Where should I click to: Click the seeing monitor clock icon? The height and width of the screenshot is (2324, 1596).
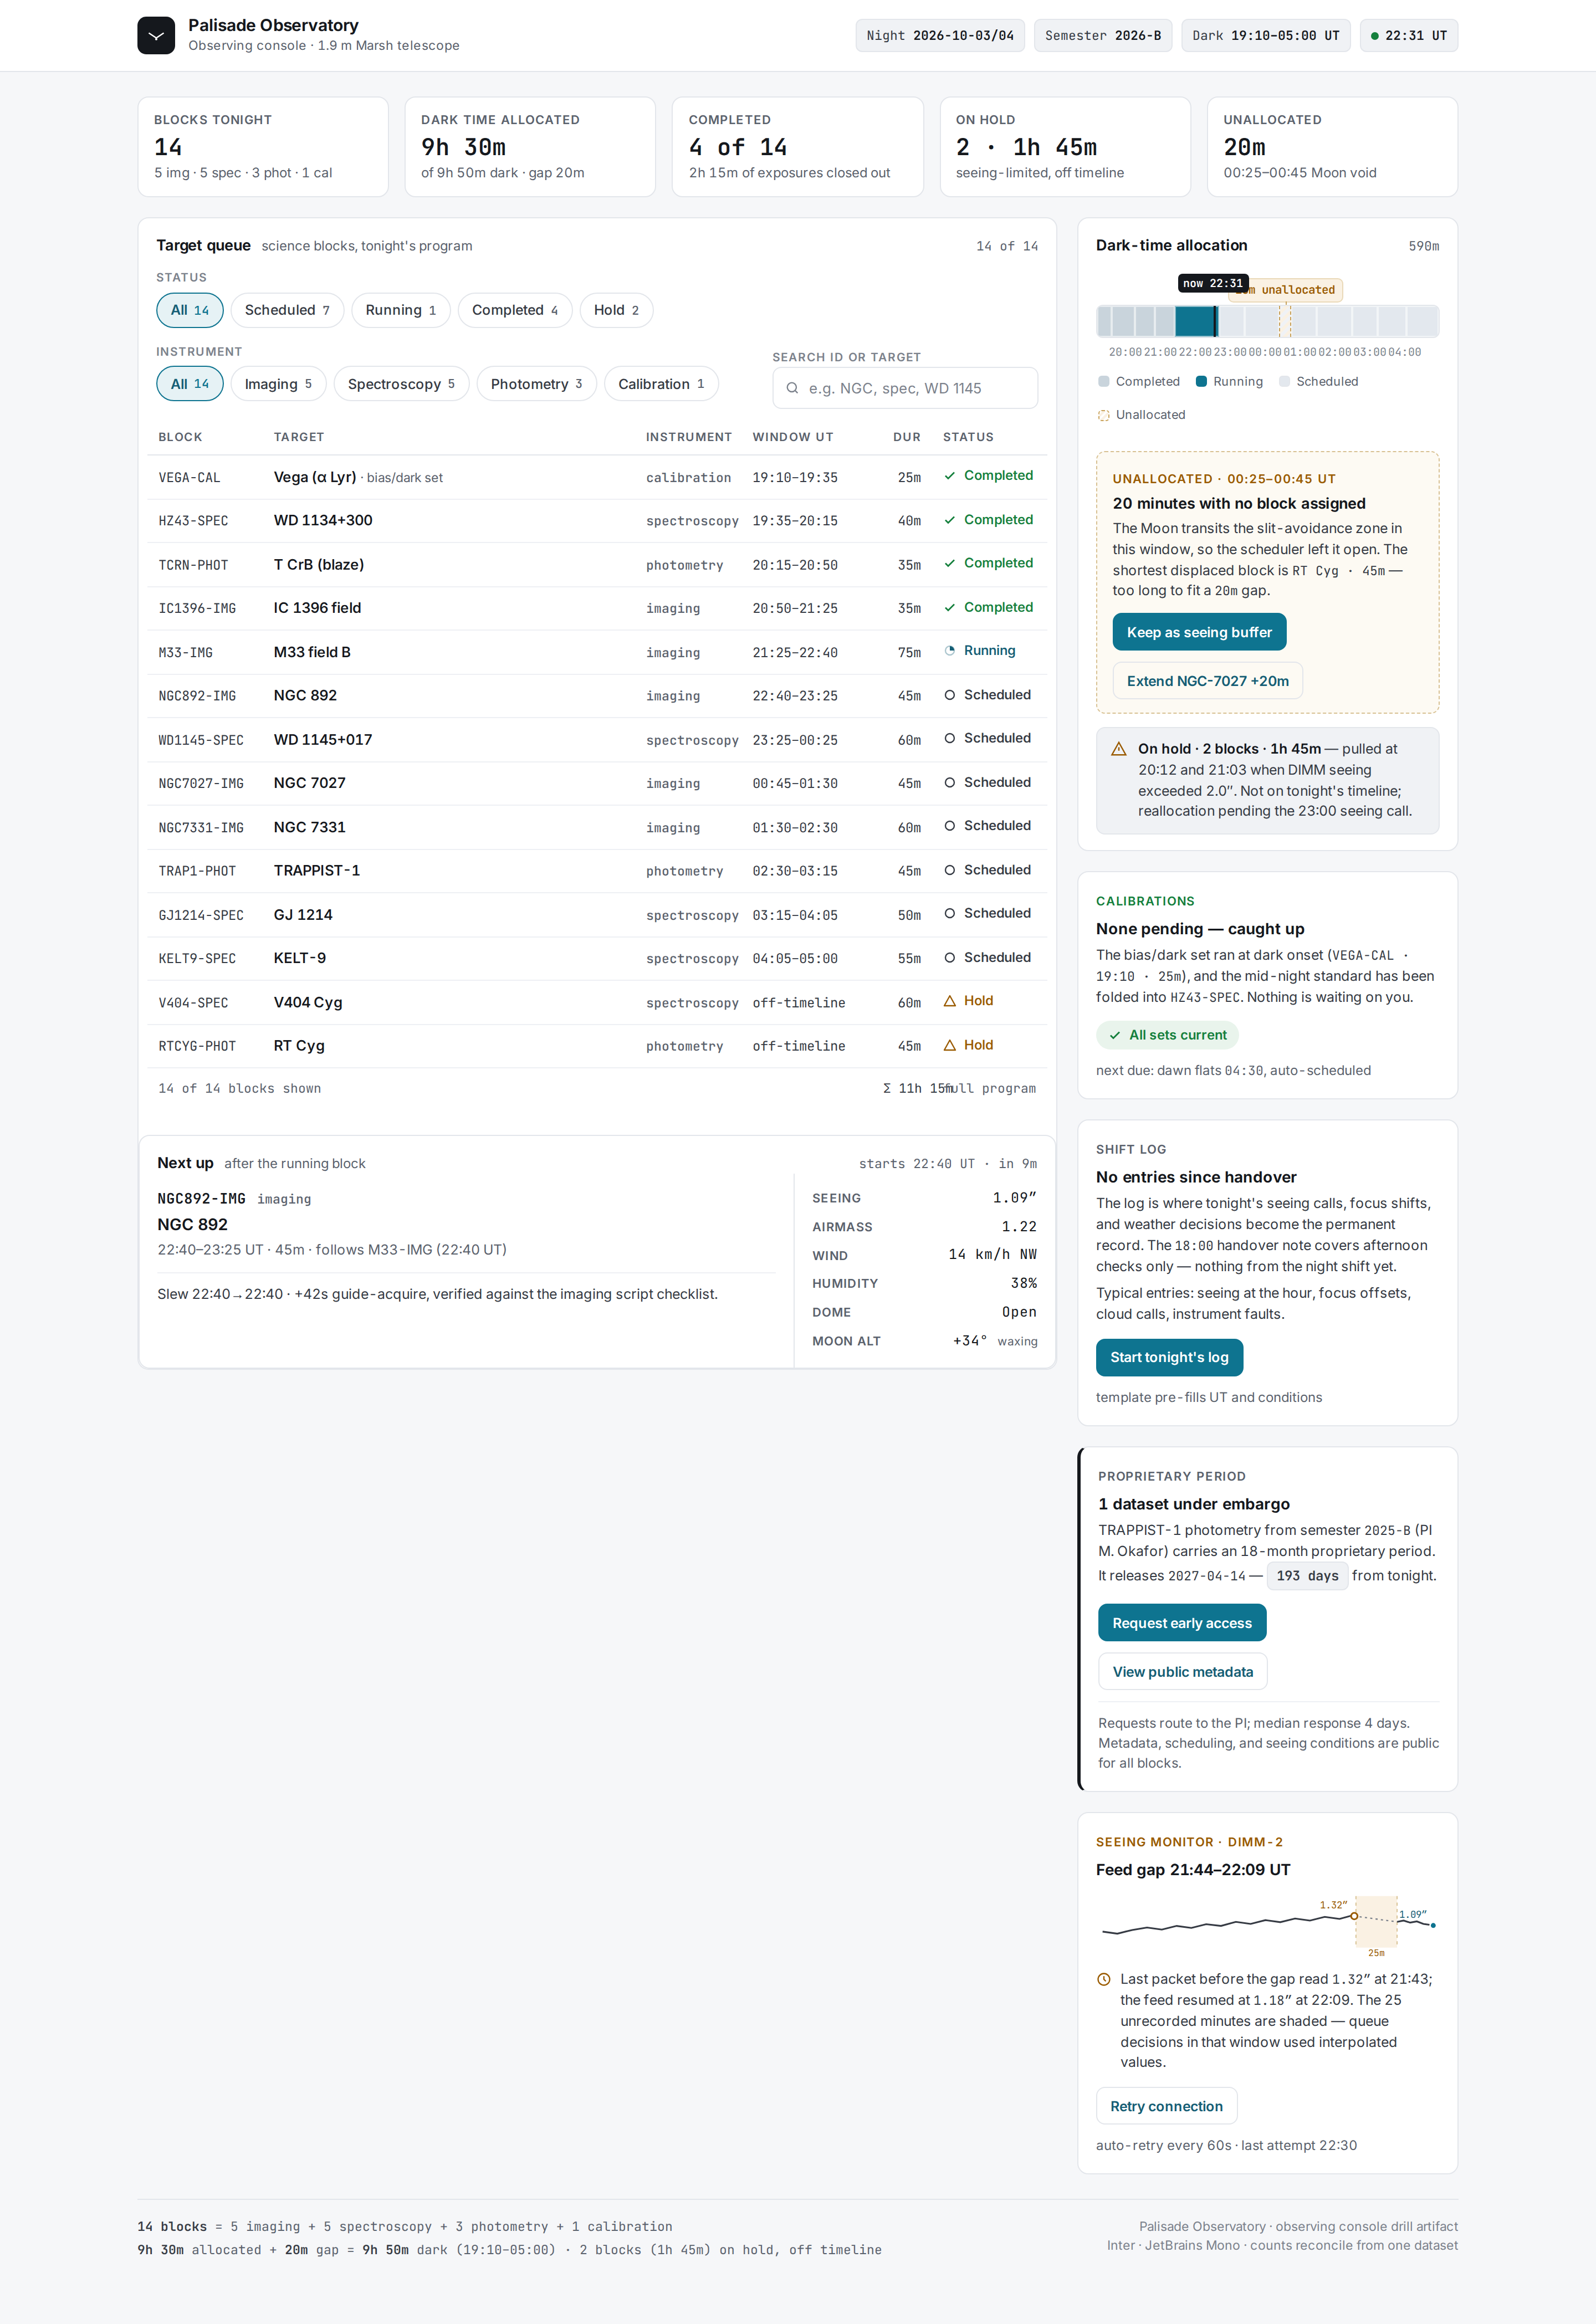coord(1104,1979)
